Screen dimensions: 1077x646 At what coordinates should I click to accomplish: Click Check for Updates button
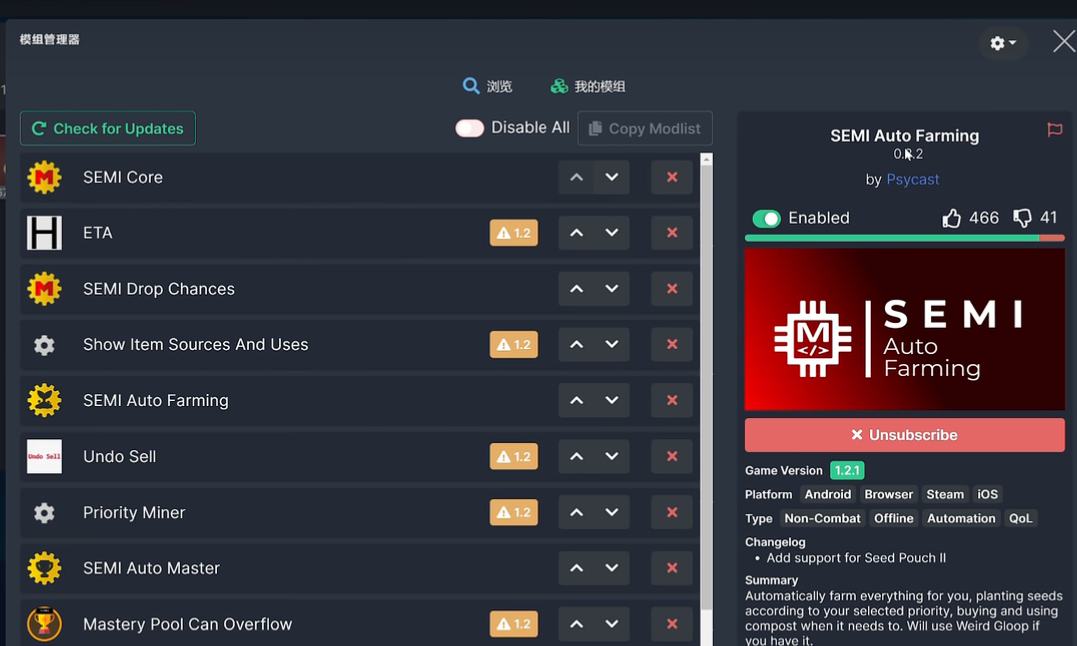tap(108, 128)
